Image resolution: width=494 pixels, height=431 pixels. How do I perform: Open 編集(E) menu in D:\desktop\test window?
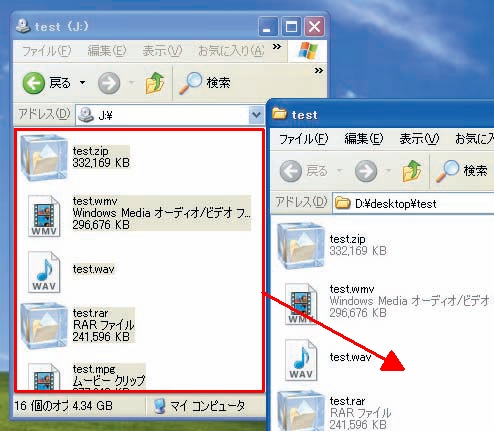(x=364, y=139)
